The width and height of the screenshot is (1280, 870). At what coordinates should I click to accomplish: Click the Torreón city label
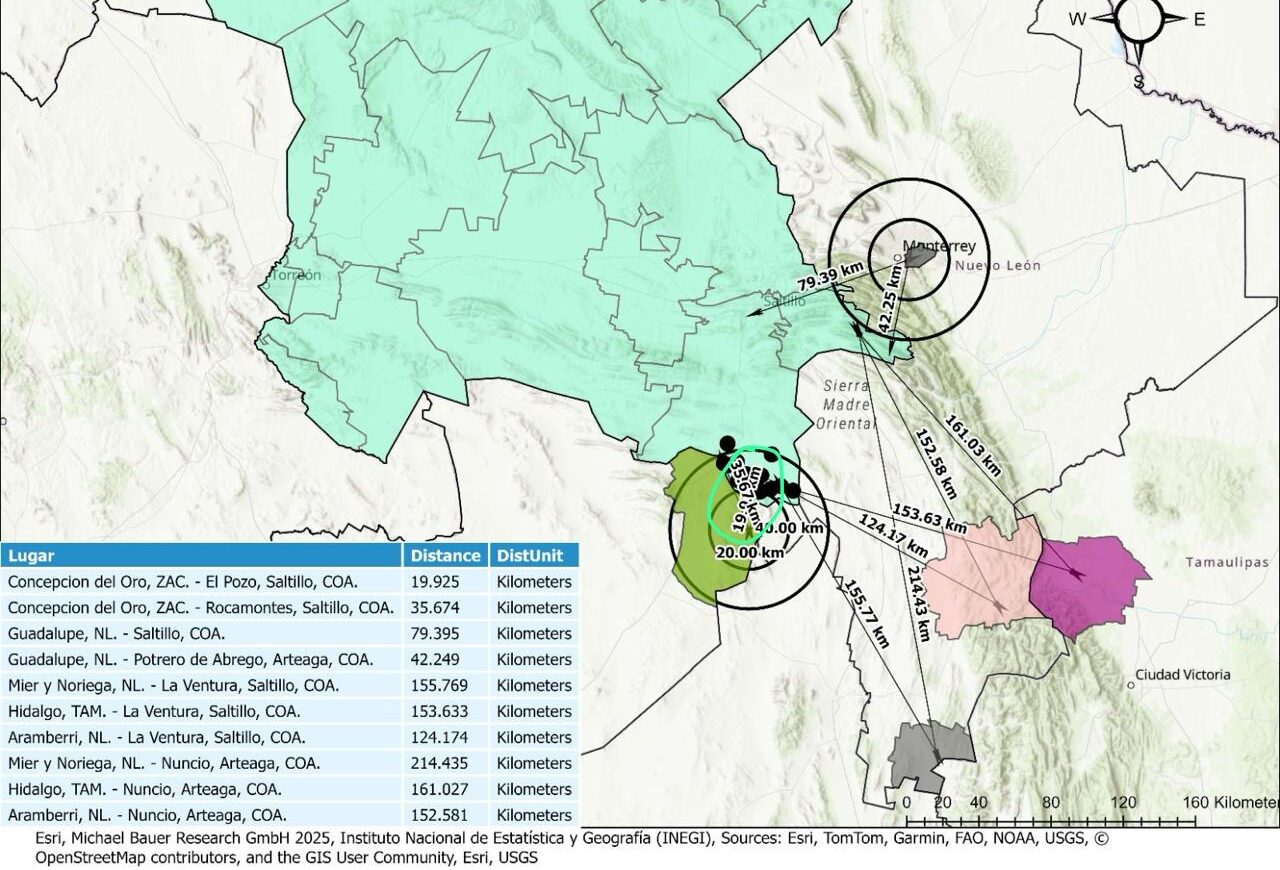(296, 275)
